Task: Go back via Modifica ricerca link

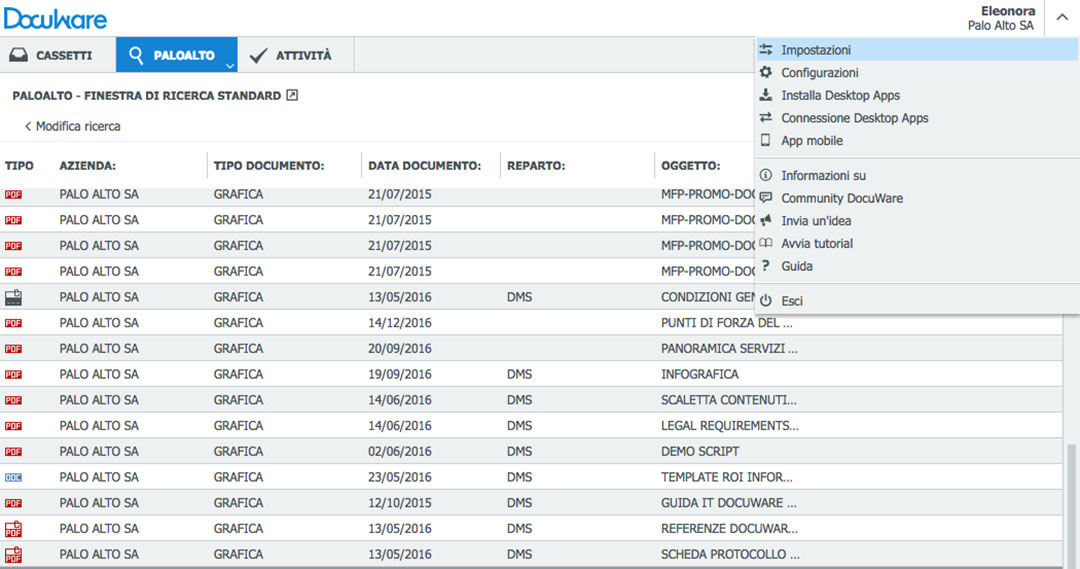Action: click(x=72, y=126)
